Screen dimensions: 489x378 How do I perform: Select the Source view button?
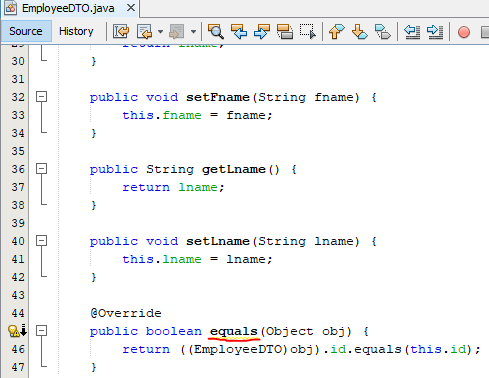tap(26, 31)
